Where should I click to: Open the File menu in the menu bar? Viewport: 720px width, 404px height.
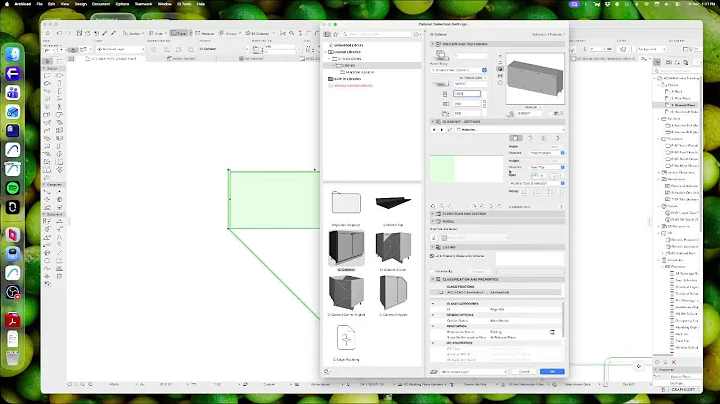pos(39,4)
